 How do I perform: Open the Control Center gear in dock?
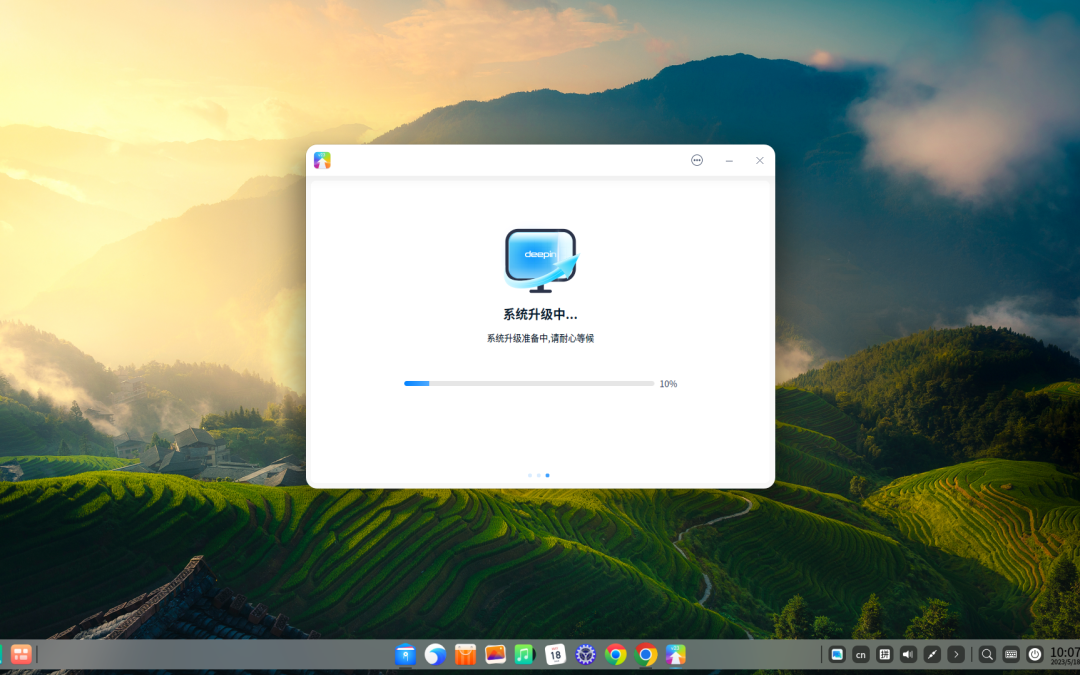coord(585,654)
